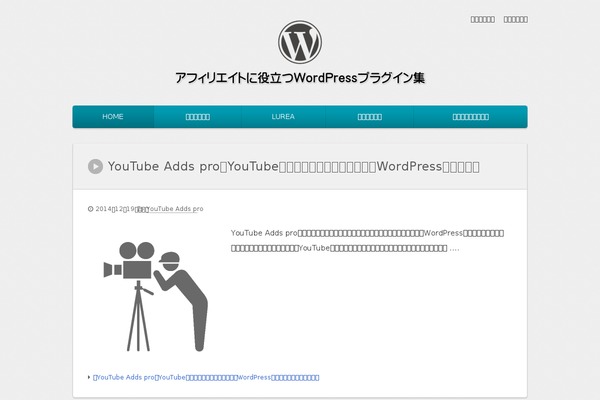
Task: Open the site title アフィリエイトに役立つWordPressプラグイン集
Action: point(300,78)
